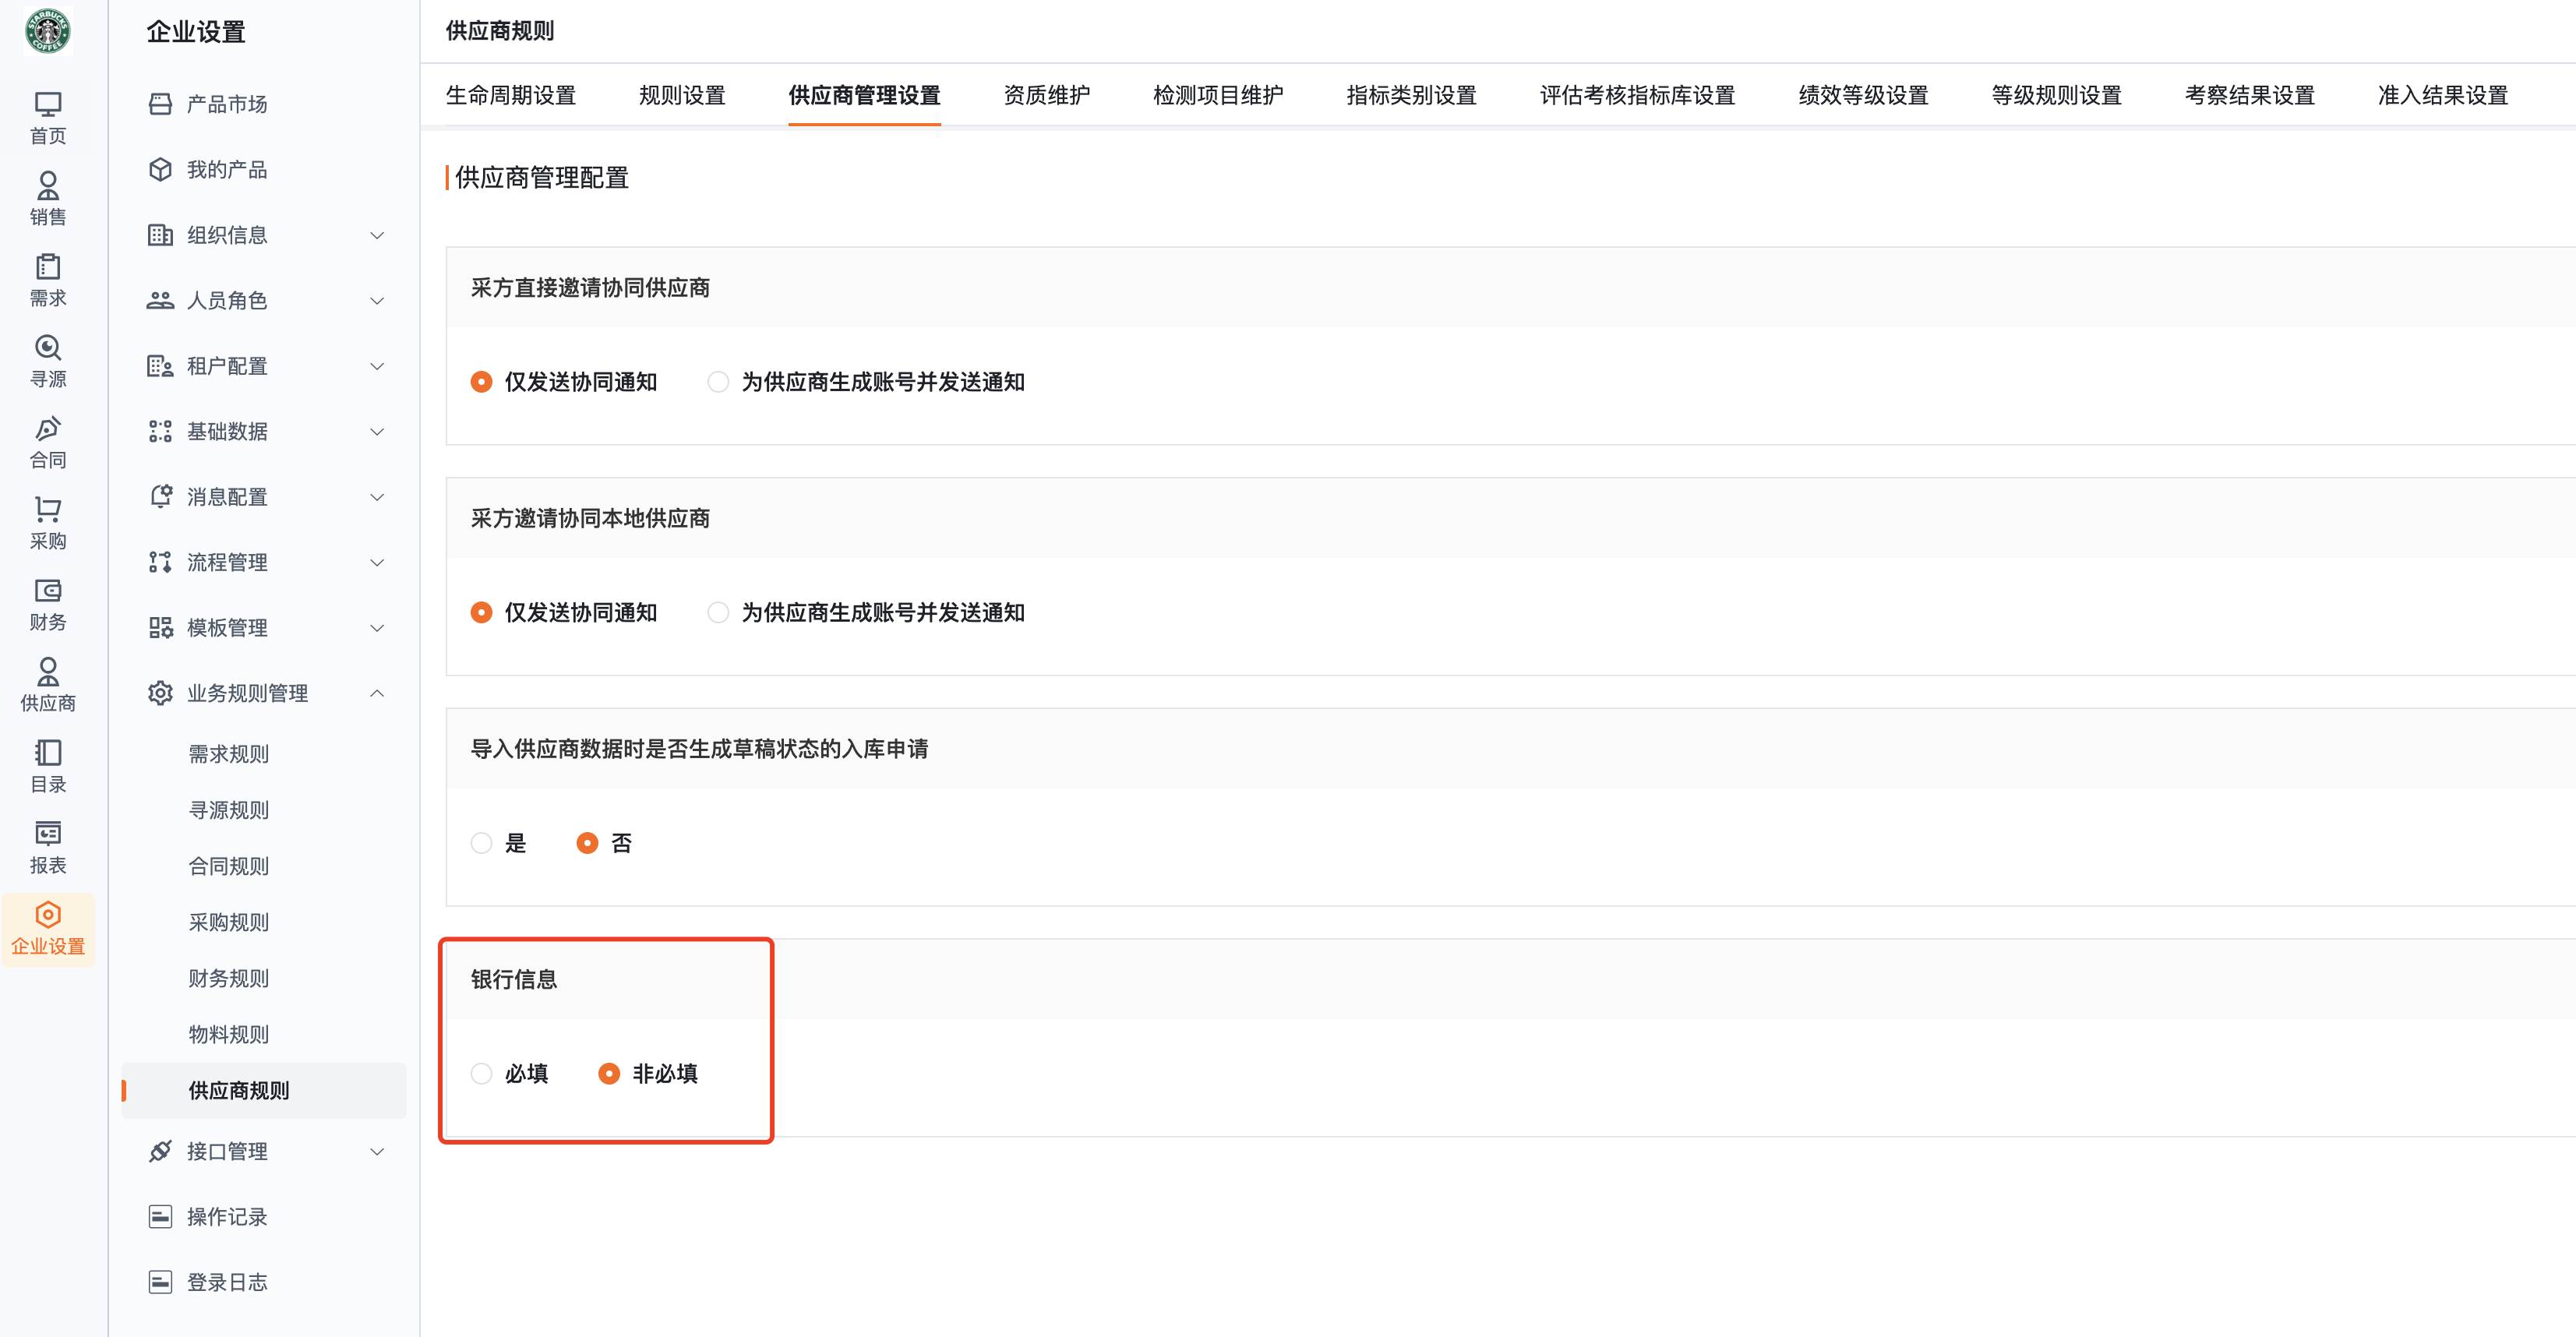Click the 组织信息 building icon
2576x1337 pixels.
coord(160,235)
